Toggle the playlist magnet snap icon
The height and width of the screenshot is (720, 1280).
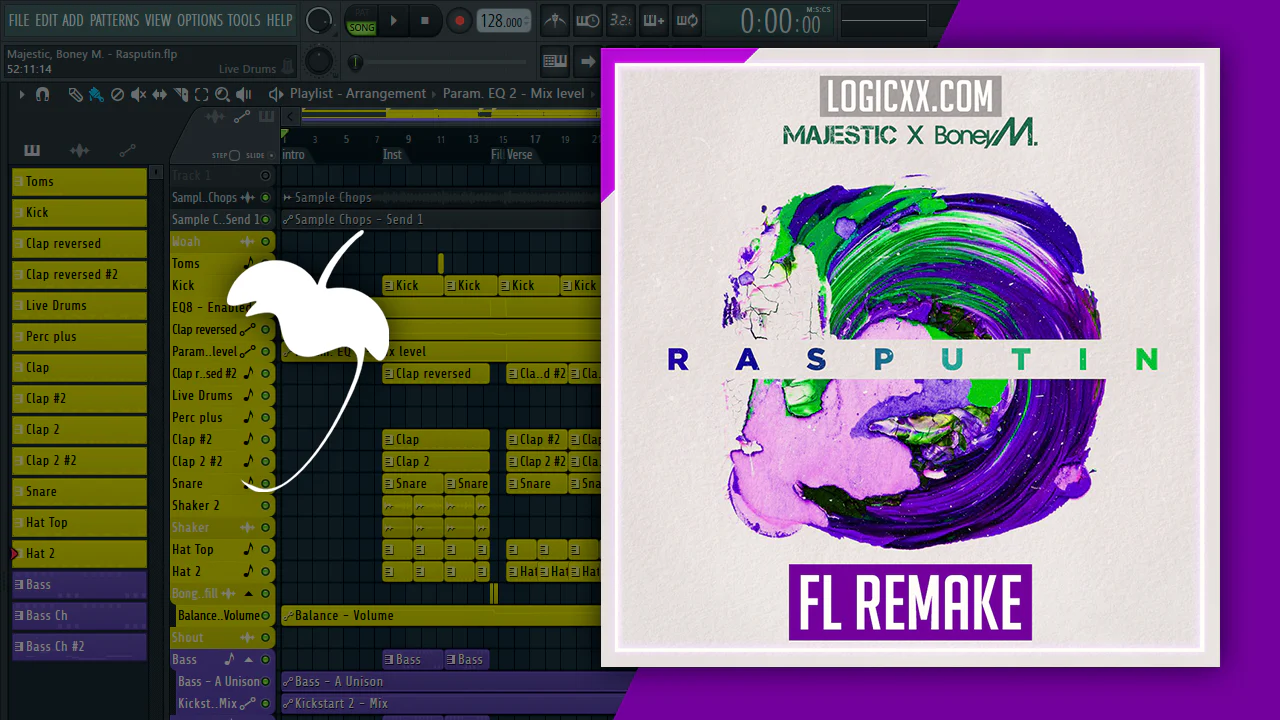42,95
